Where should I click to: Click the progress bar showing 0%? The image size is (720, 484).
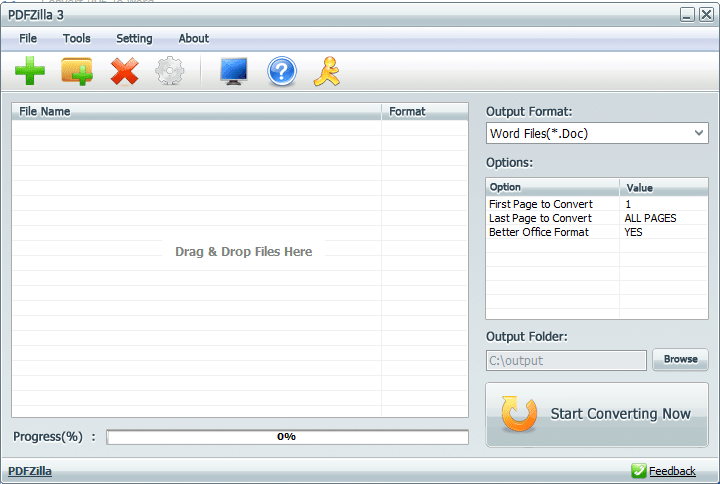[287, 437]
